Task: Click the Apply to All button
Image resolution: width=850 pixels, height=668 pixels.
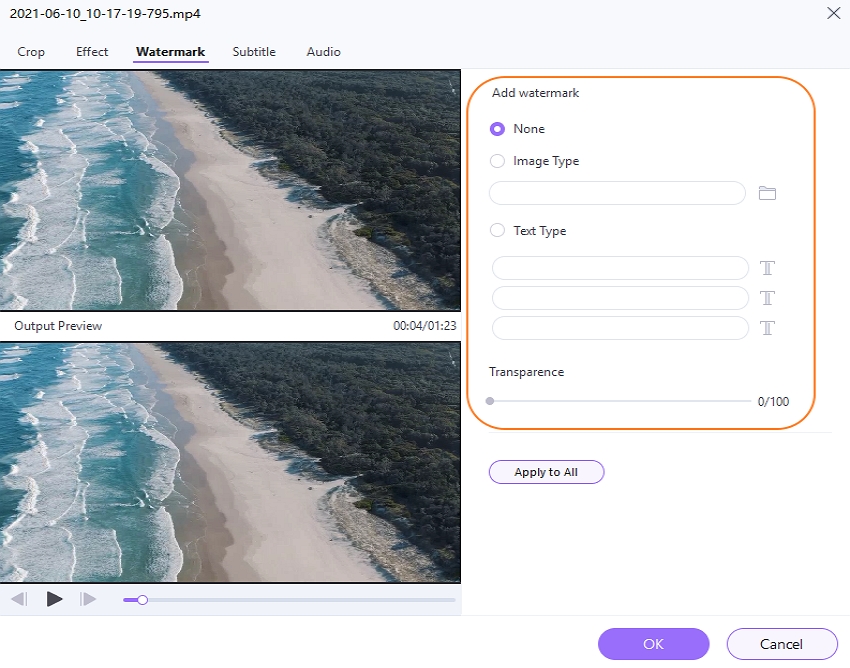Action: [546, 472]
